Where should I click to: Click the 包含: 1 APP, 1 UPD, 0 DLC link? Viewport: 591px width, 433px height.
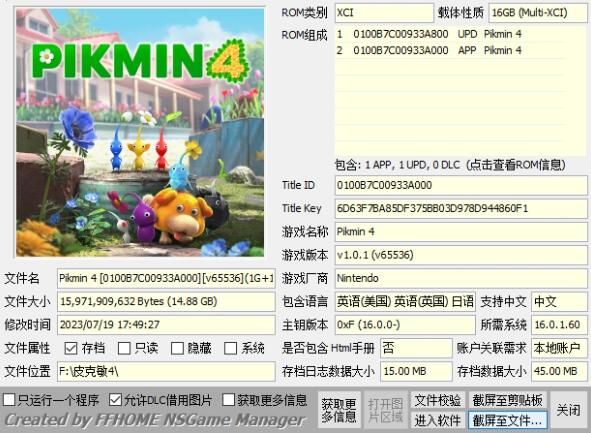[x=450, y=165]
